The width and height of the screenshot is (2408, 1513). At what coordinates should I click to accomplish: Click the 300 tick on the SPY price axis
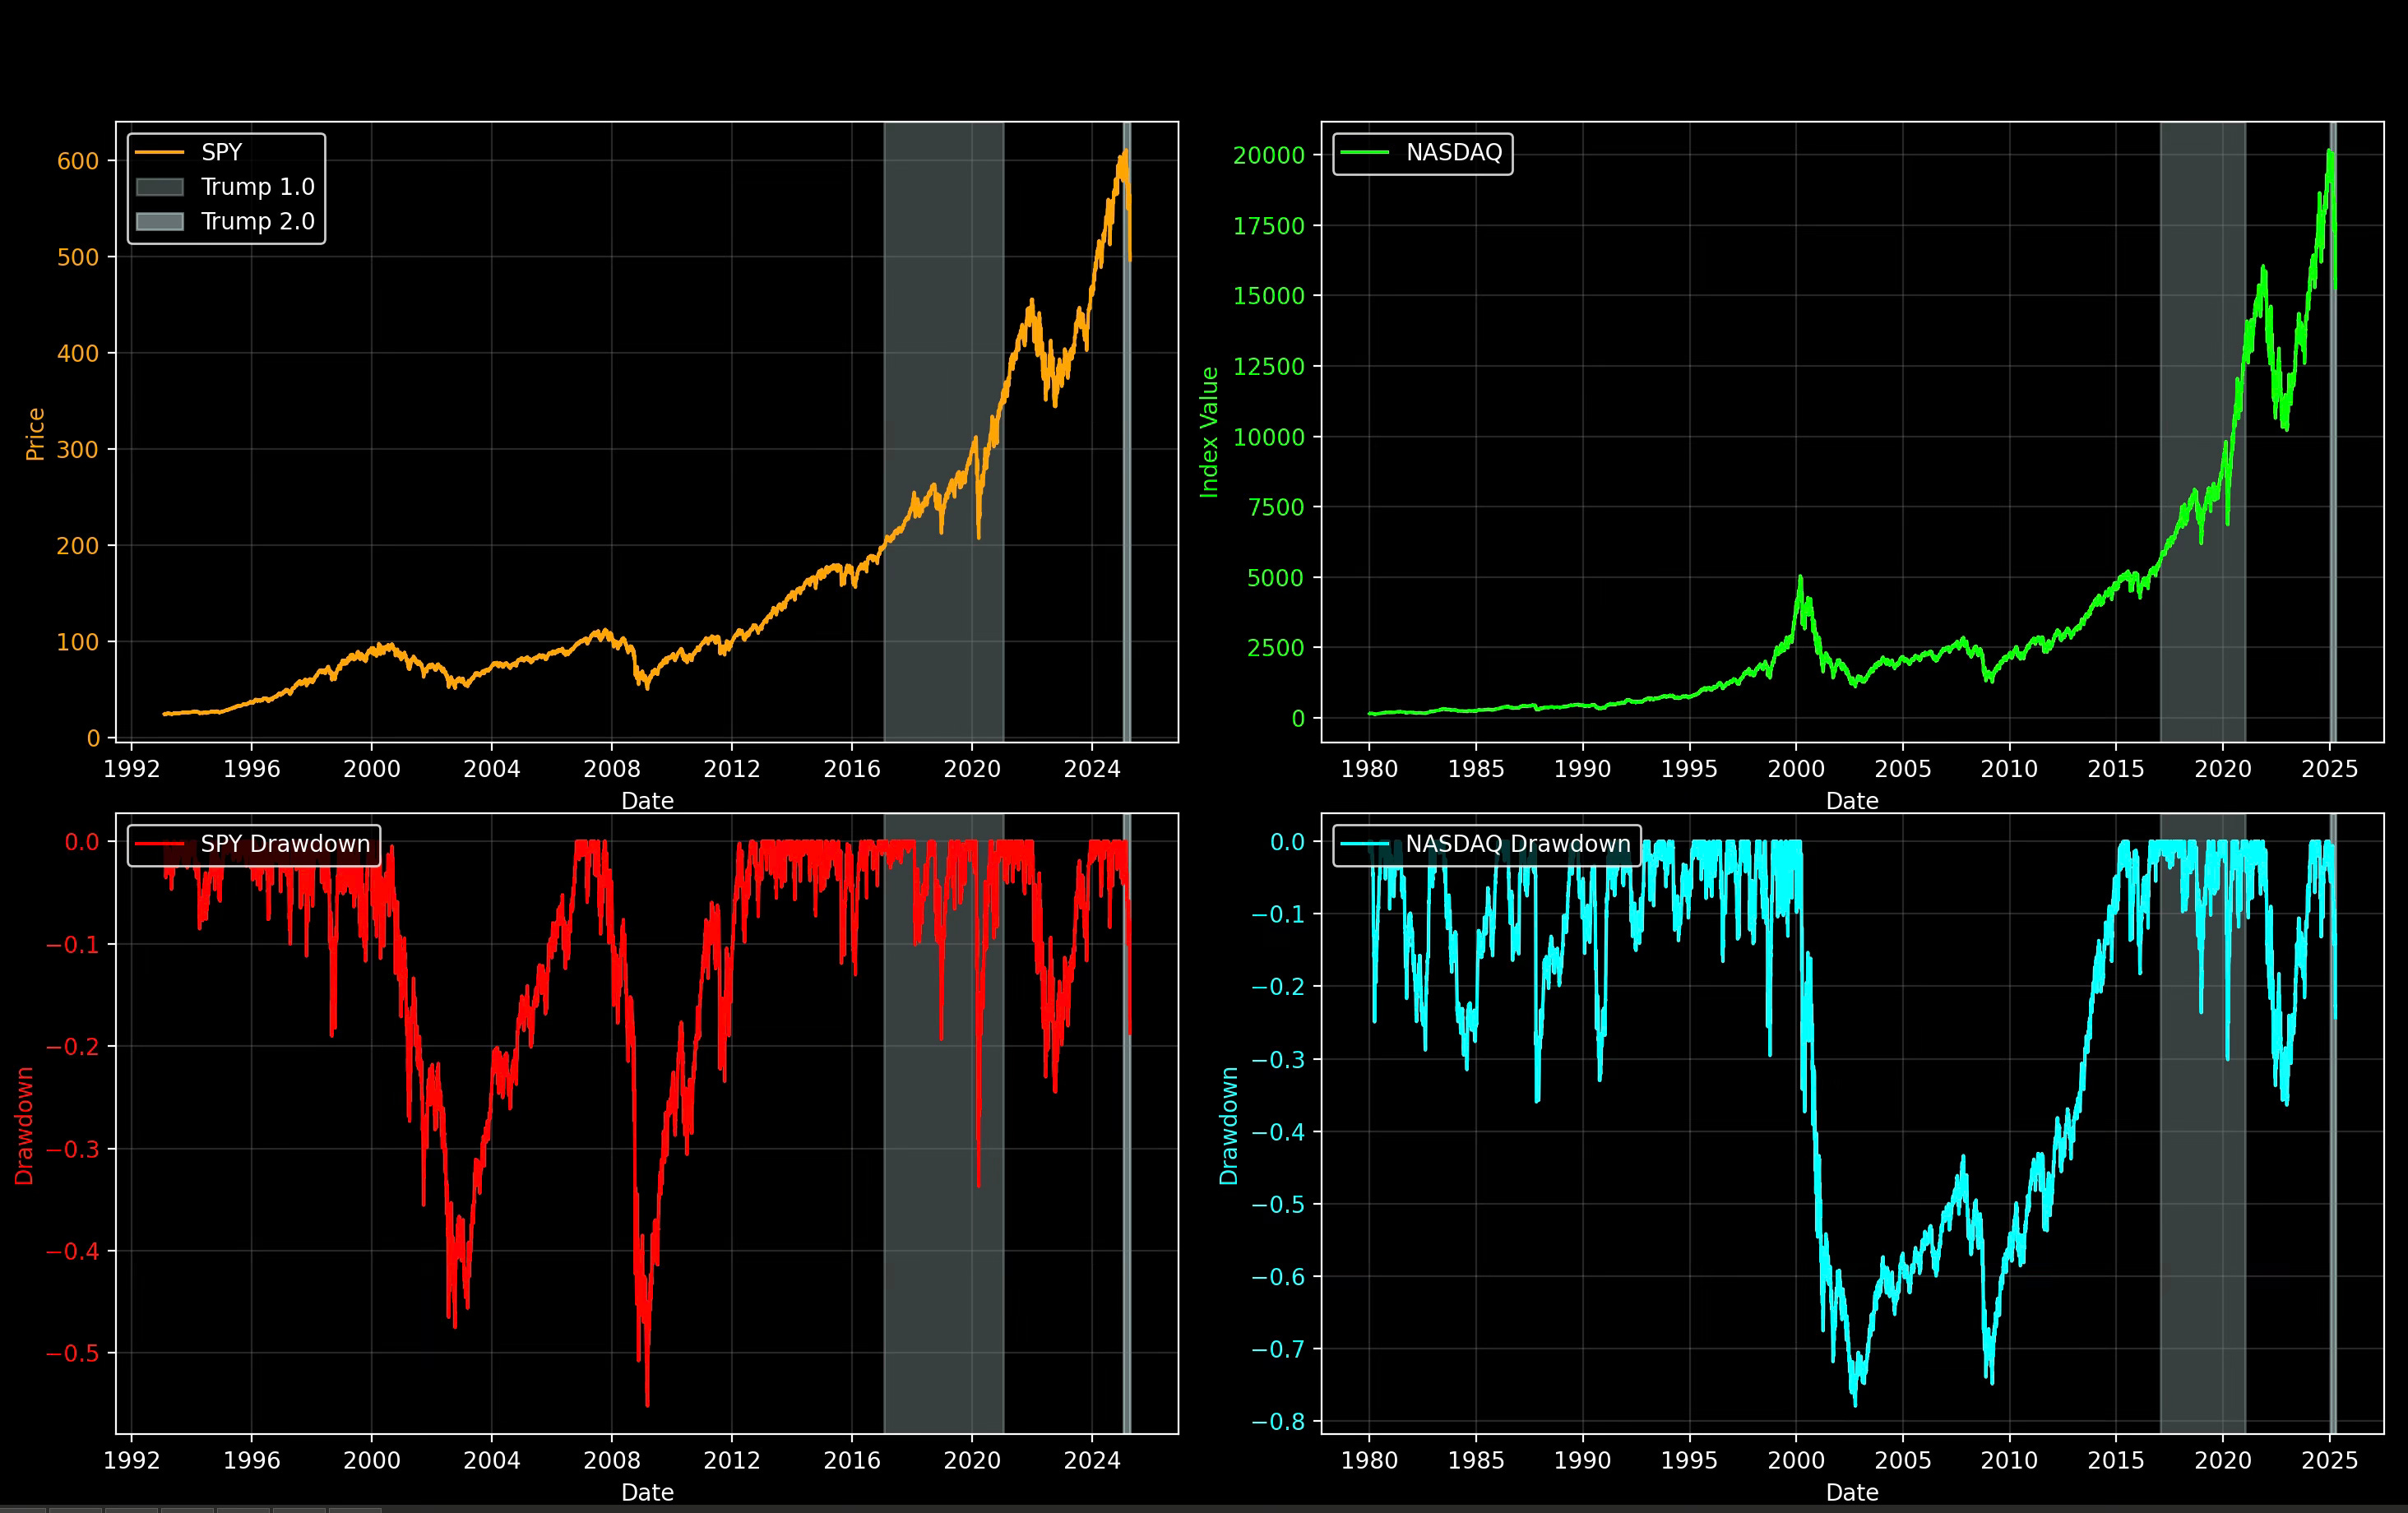[x=78, y=450]
